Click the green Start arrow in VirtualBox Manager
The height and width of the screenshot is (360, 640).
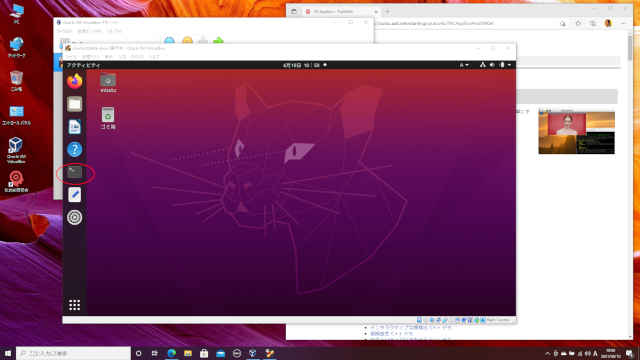point(219,40)
